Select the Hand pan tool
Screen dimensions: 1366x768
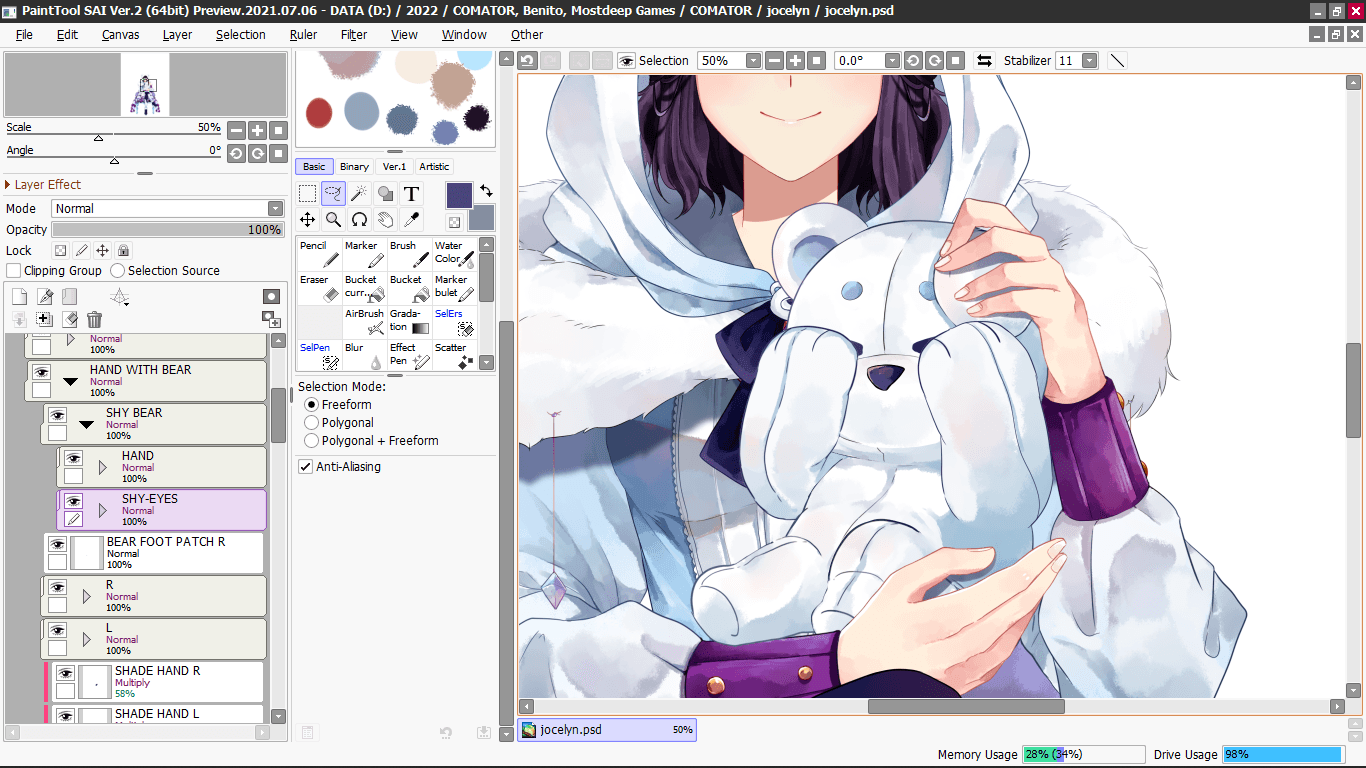pyautogui.click(x=385, y=219)
